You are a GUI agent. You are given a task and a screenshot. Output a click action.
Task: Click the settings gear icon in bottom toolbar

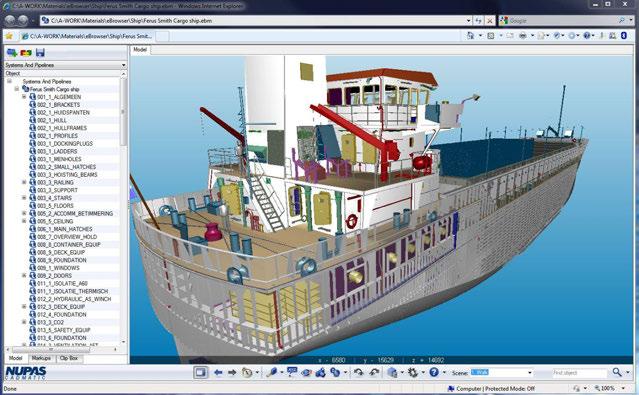[x=413, y=372]
